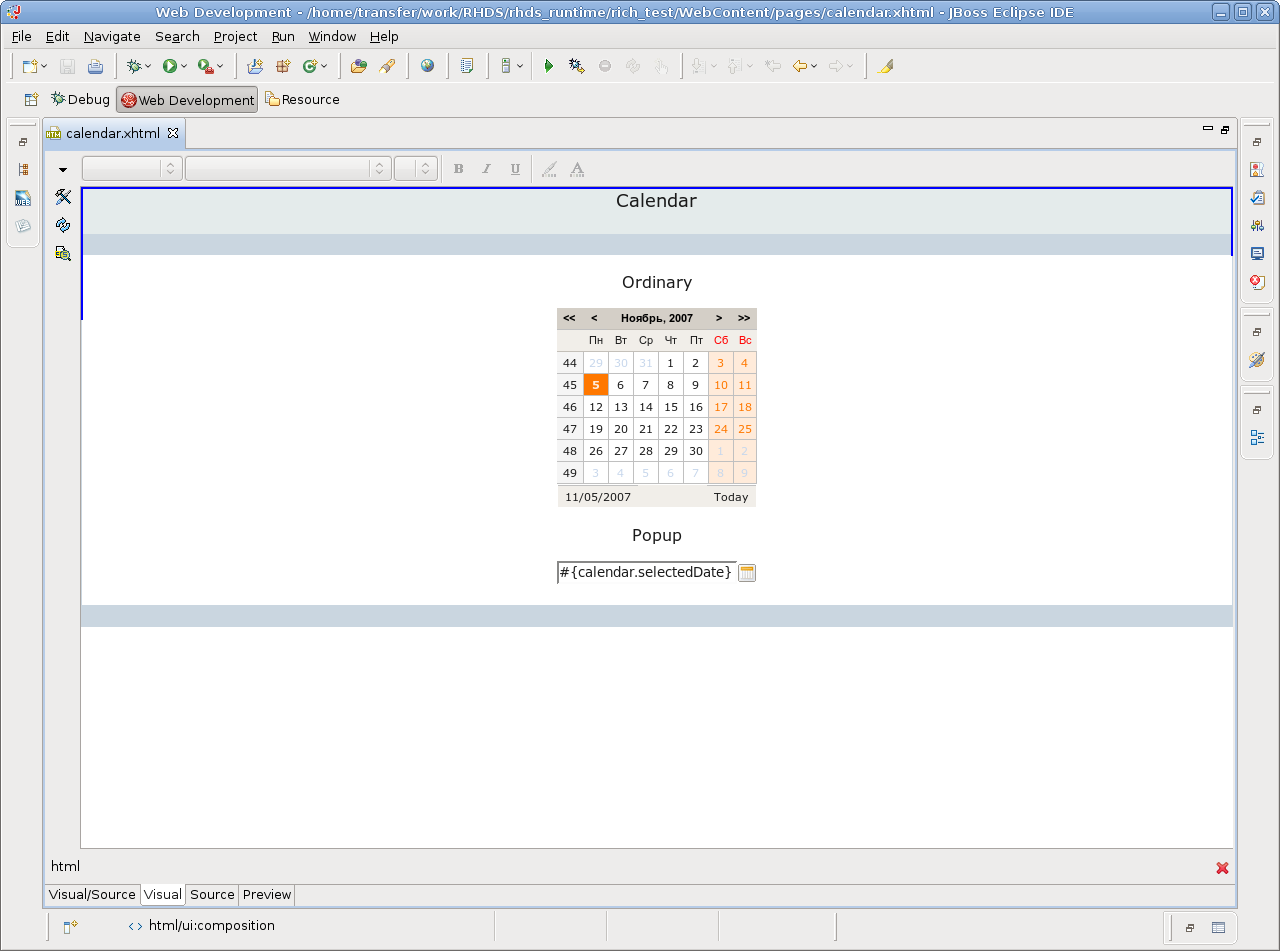Image resolution: width=1280 pixels, height=951 pixels.
Task: Switch to the Preview tab
Action: click(x=267, y=895)
